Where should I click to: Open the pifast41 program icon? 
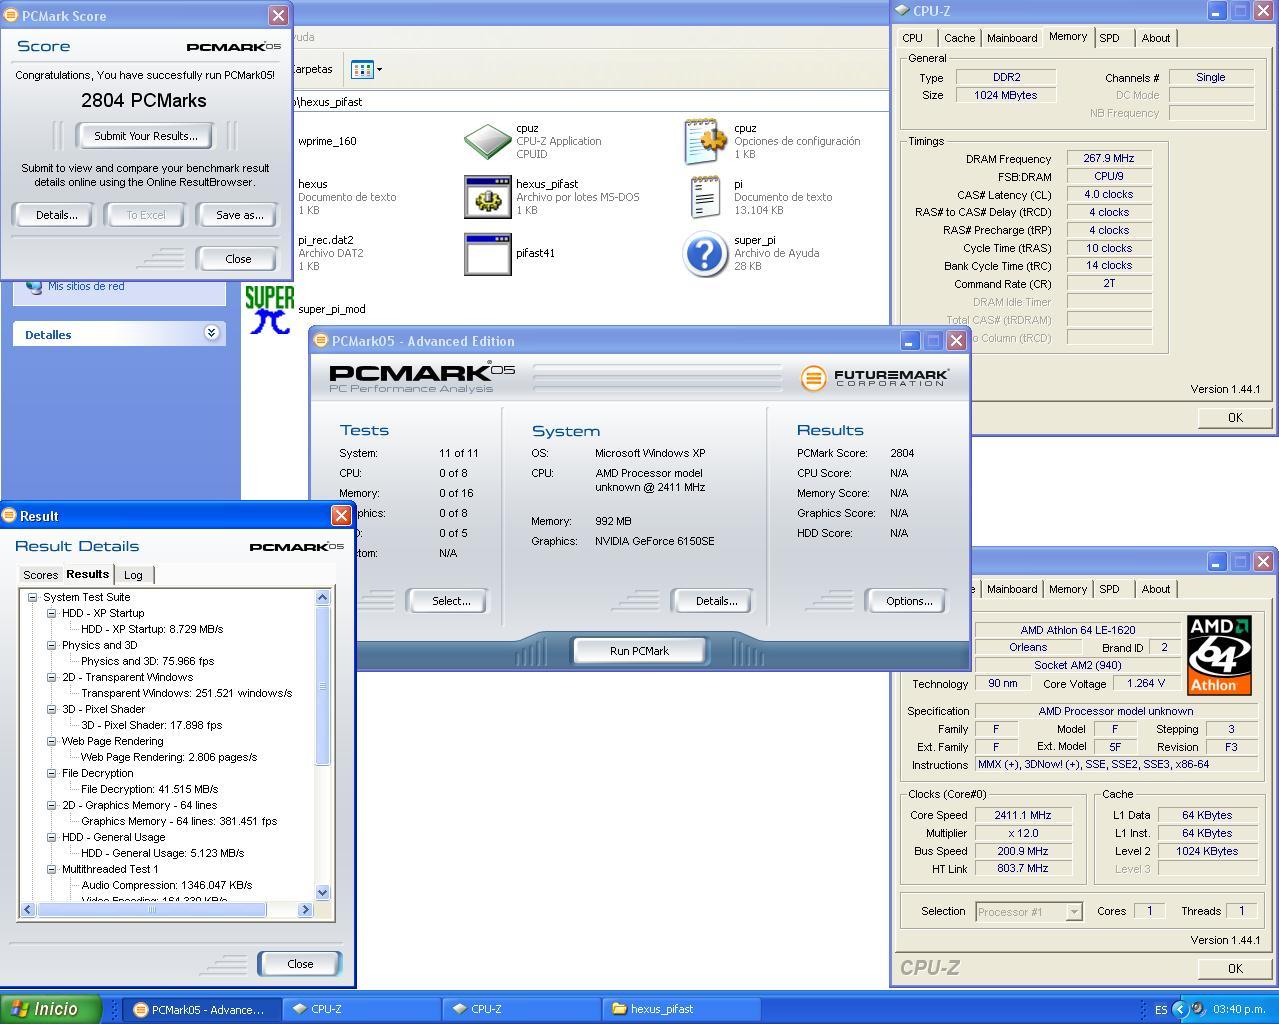point(487,254)
